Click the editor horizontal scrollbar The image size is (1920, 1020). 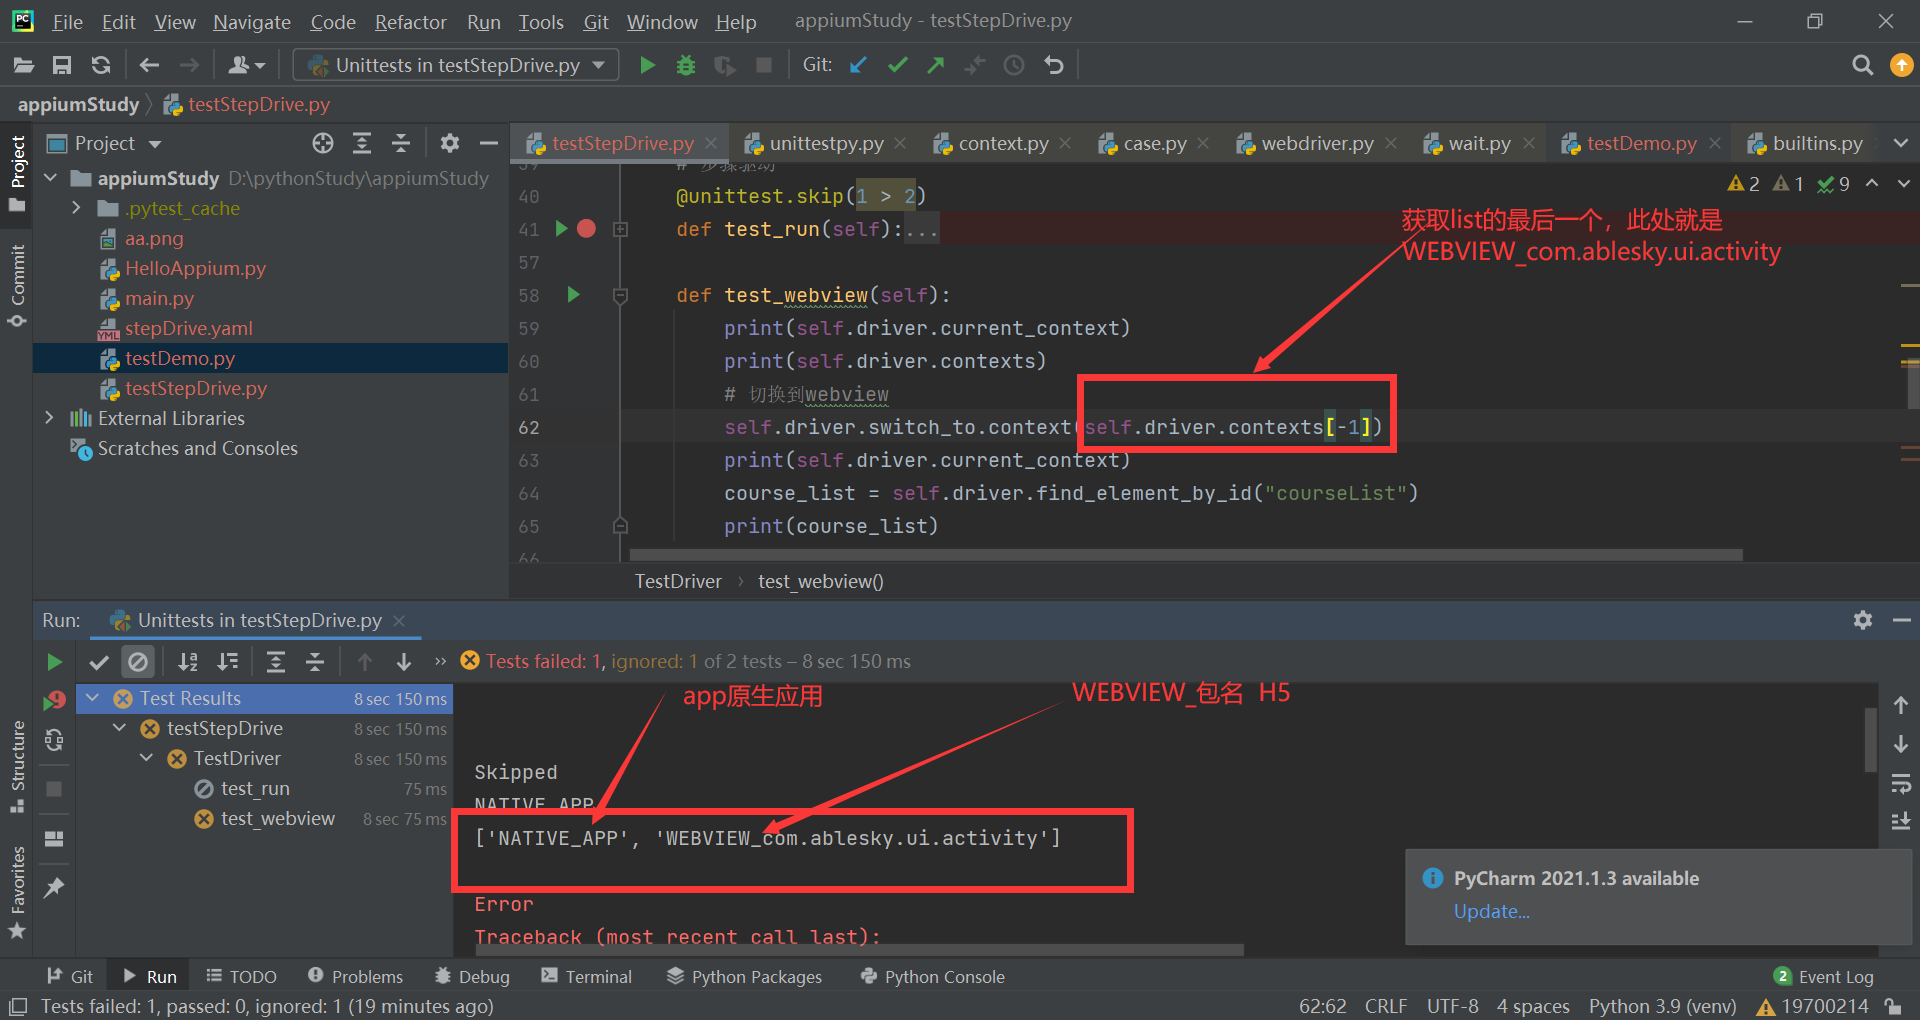click(1186, 554)
